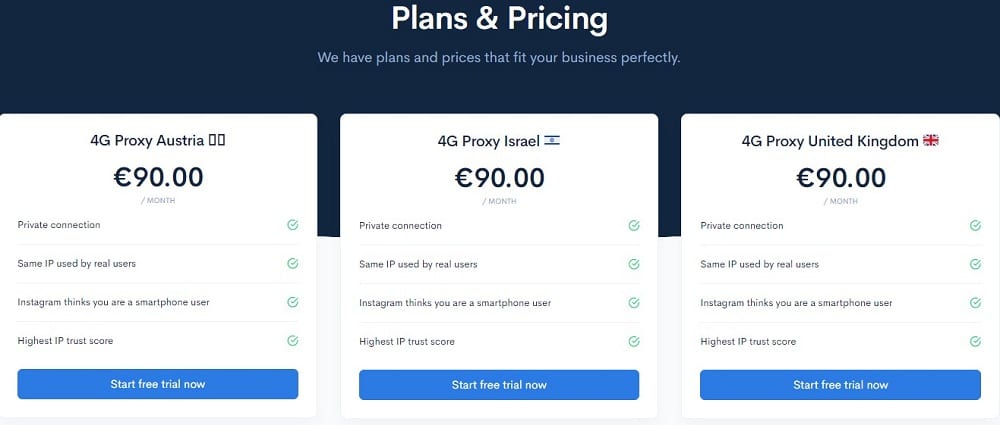Click the €90.00 price in Israel plan

[x=499, y=177]
